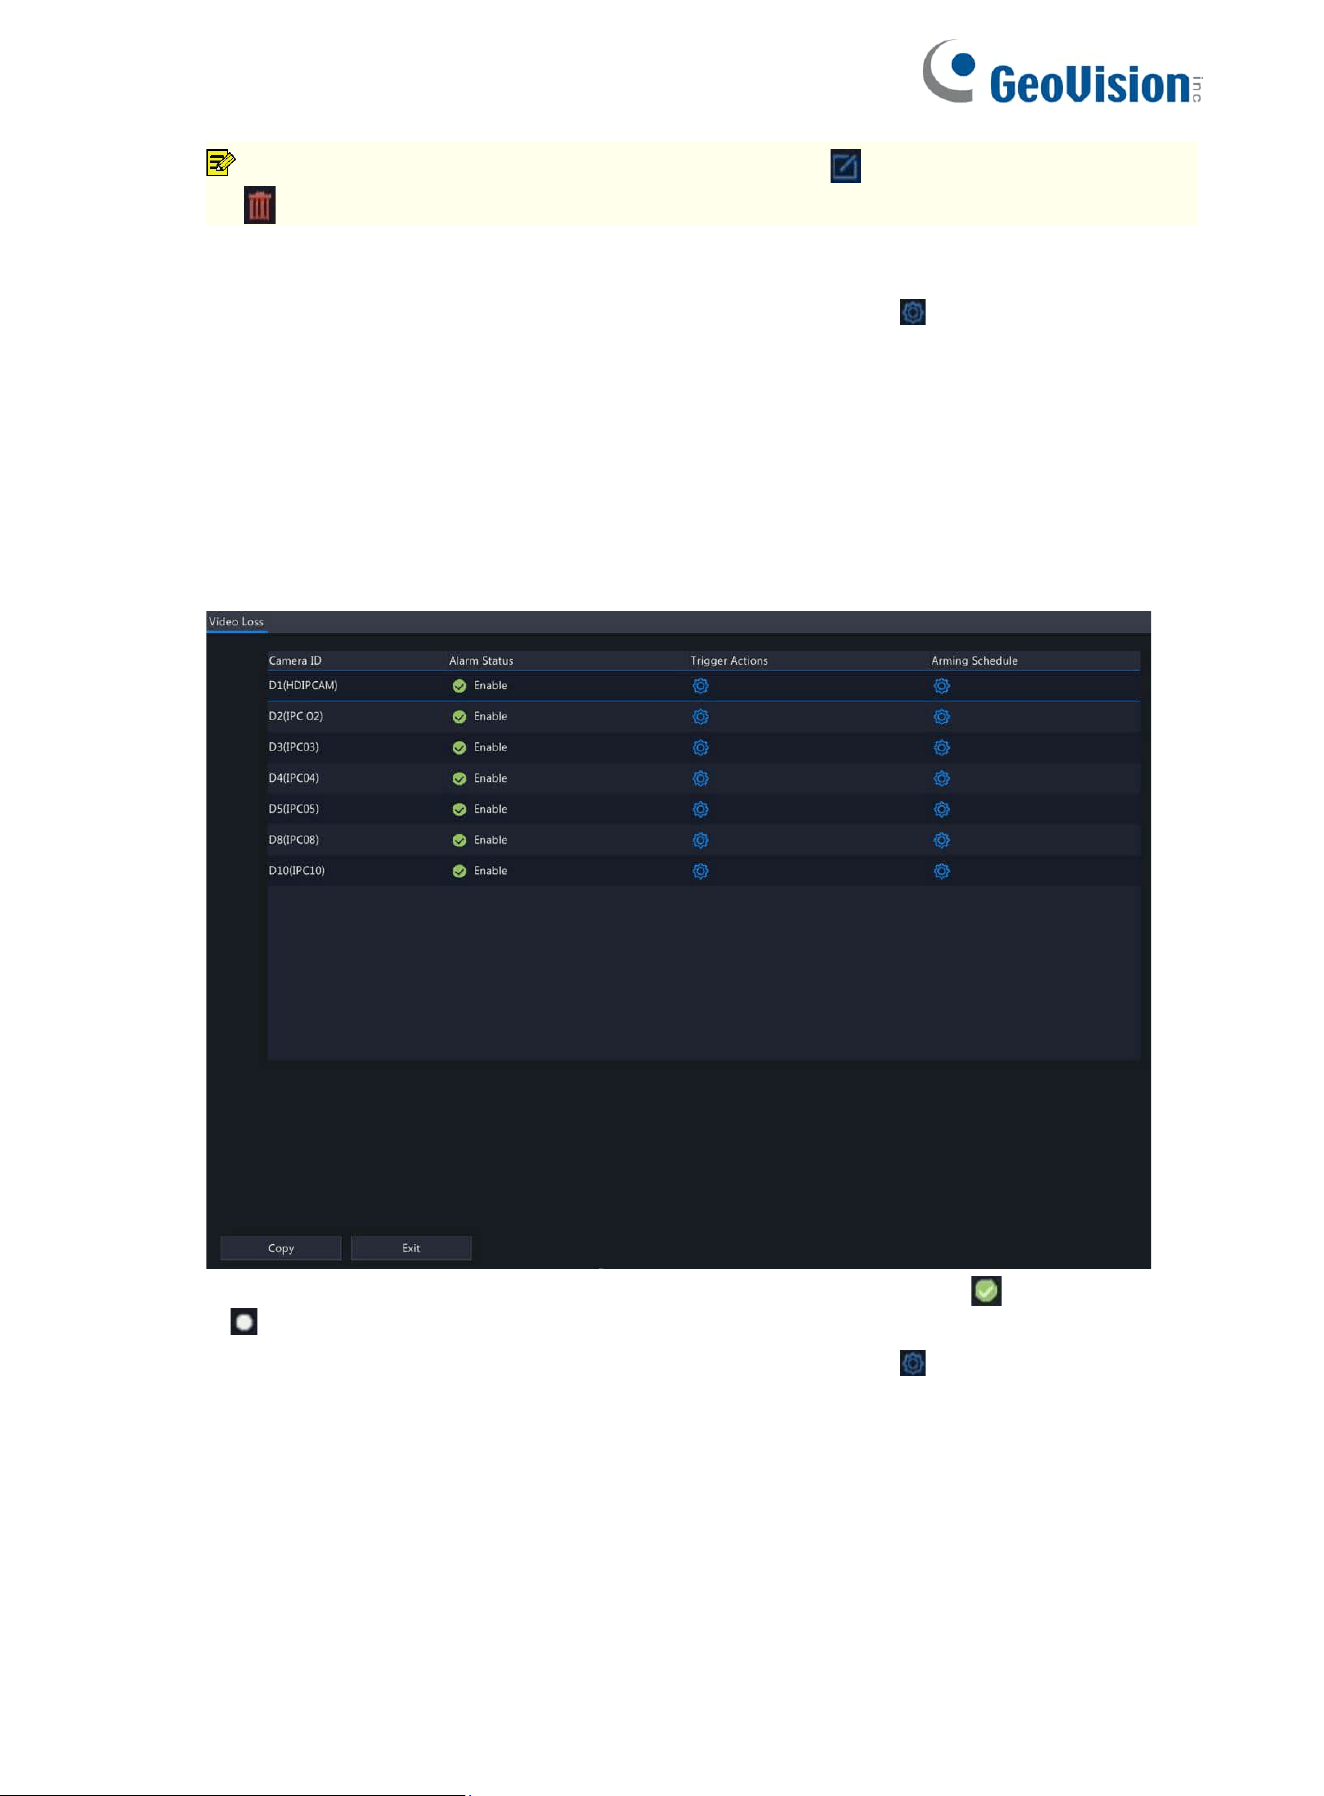The width and height of the screenshot is (1324, 1796).
Task: Open Trigger Actions settings for D1(HDIPCAM)
Action: [700, 686]
